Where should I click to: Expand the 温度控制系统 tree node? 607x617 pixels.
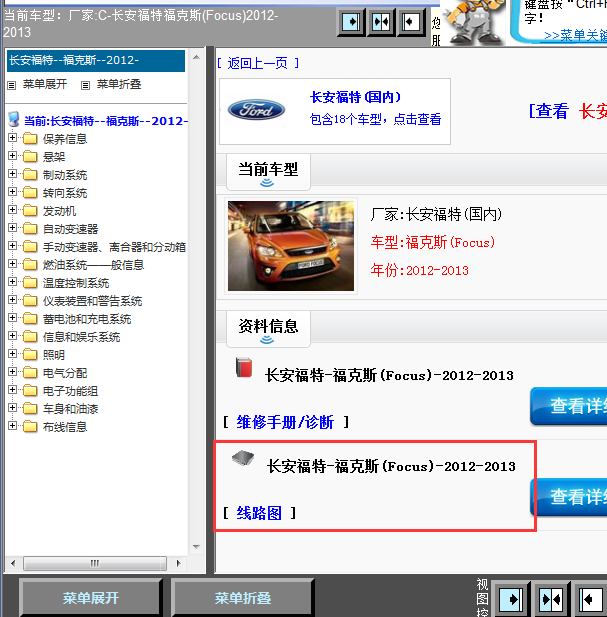12,282
